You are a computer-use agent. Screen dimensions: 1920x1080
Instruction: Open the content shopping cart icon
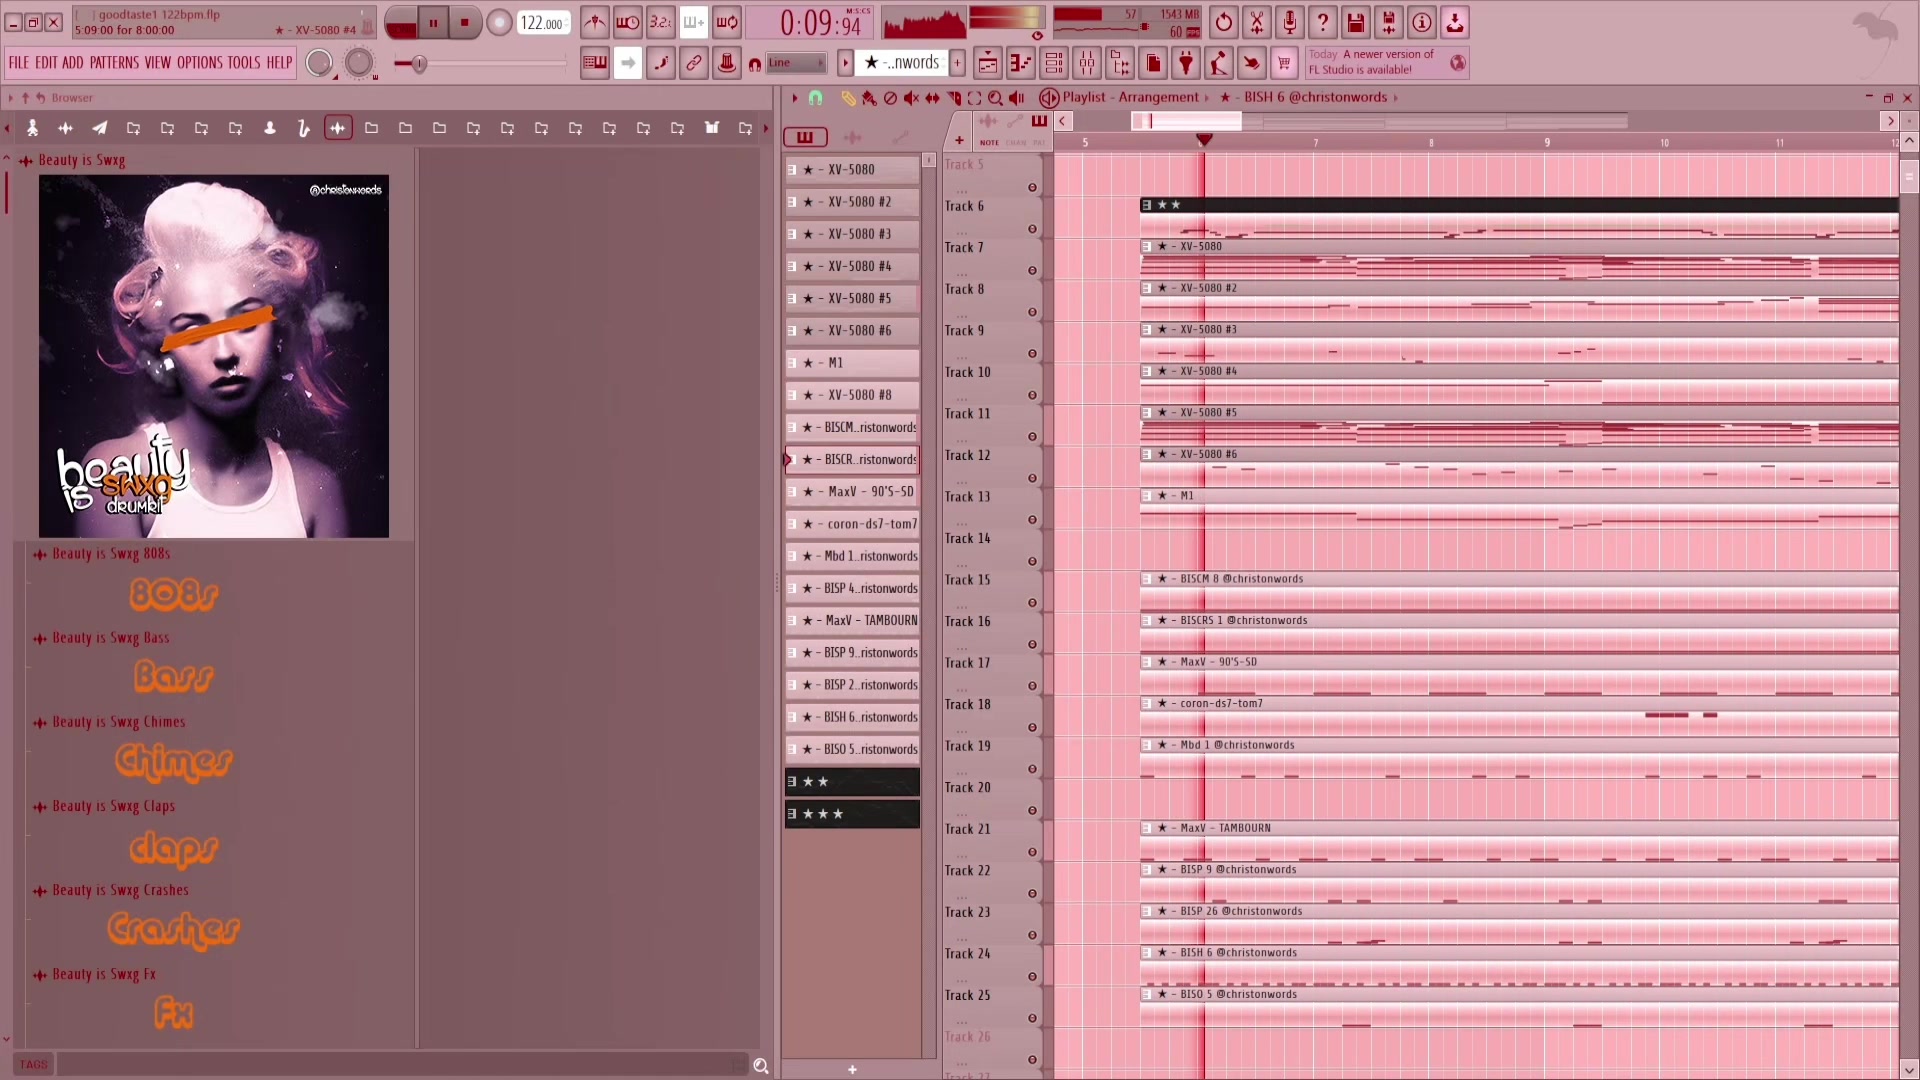pos(1284,63)
